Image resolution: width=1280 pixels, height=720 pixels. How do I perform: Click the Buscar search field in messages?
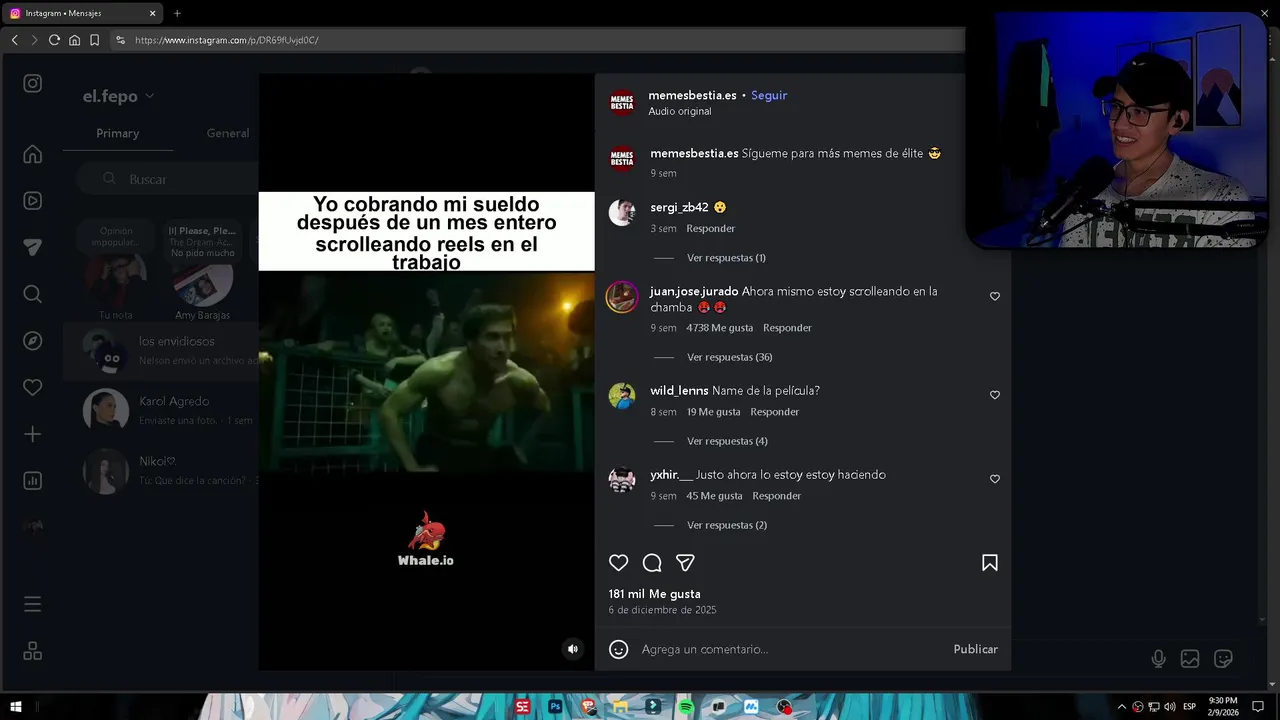coord(168,179)
